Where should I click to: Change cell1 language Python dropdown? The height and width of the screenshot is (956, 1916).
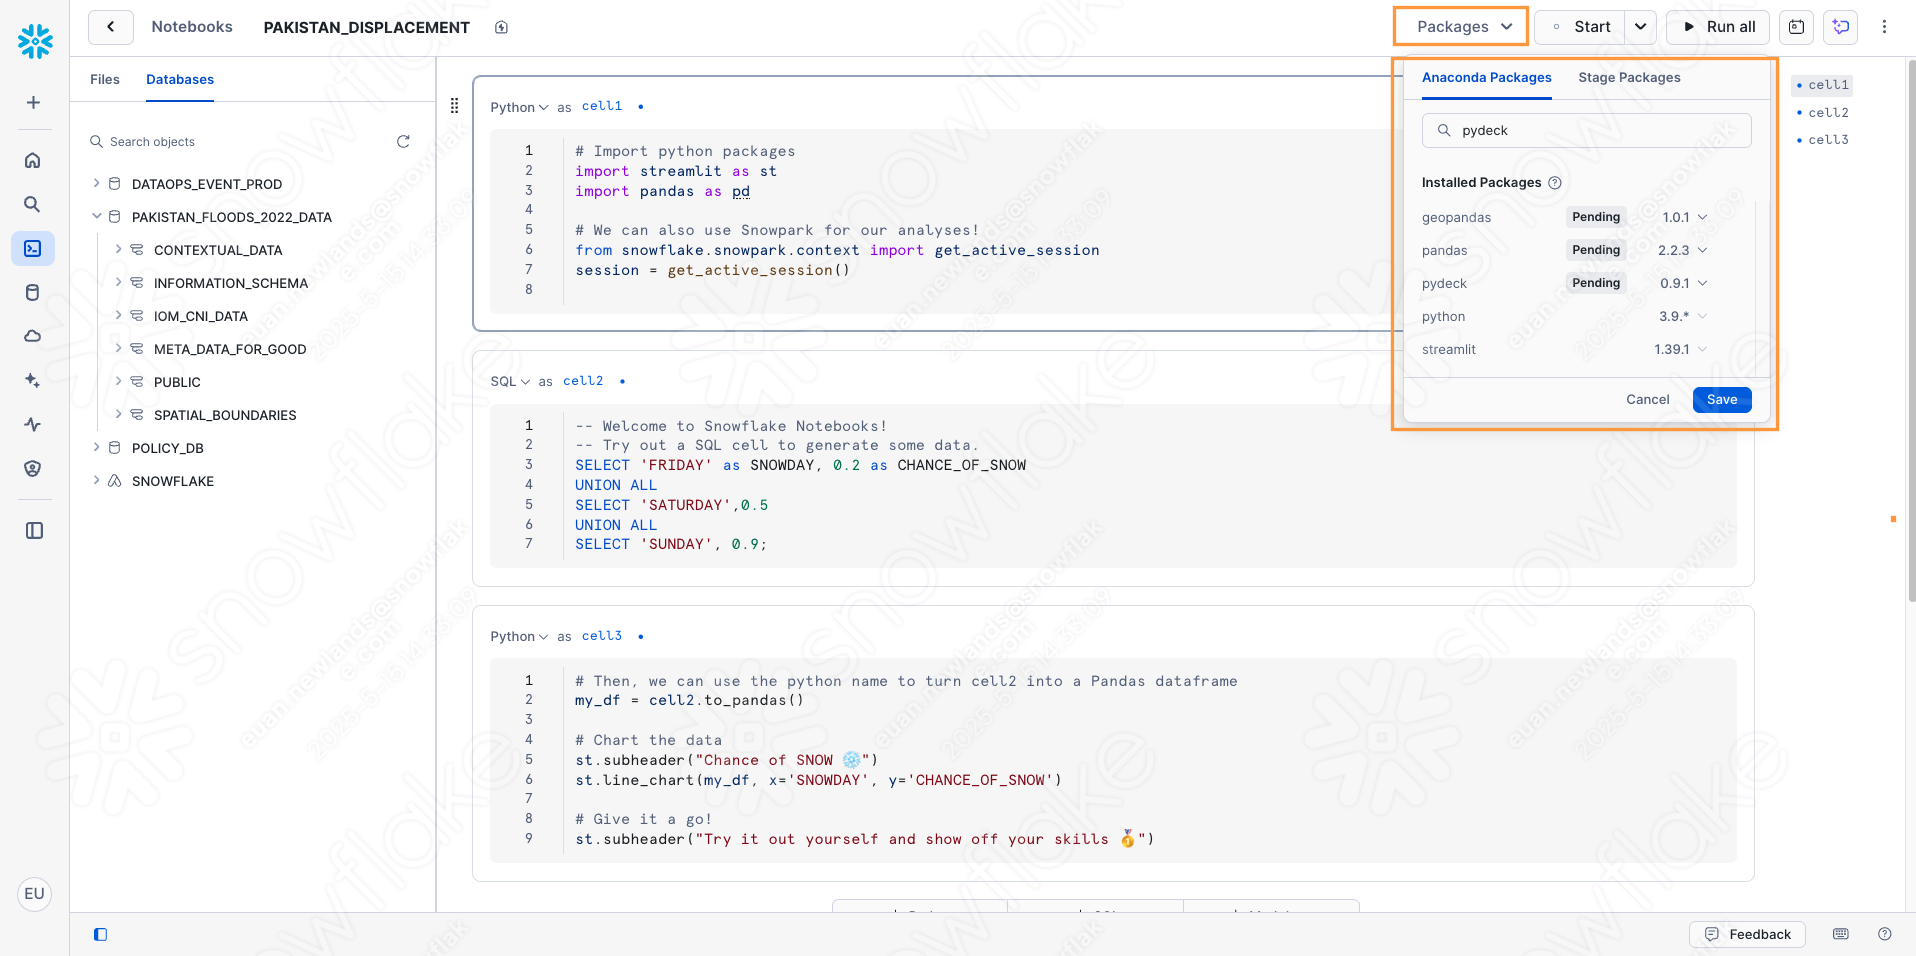(x=519, y=107)
